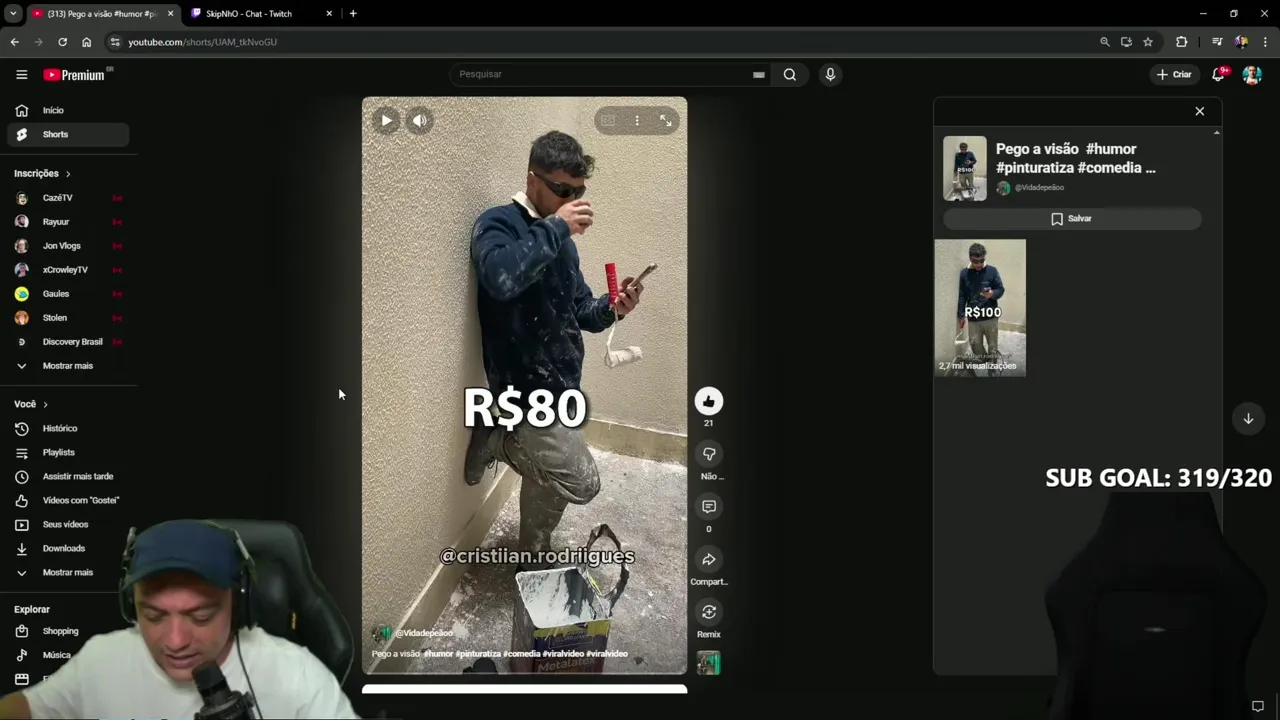Image resolution: width=1280 pixels, height=720 pixels.
Task: Open the browser home button
Action: click(86, 42)
